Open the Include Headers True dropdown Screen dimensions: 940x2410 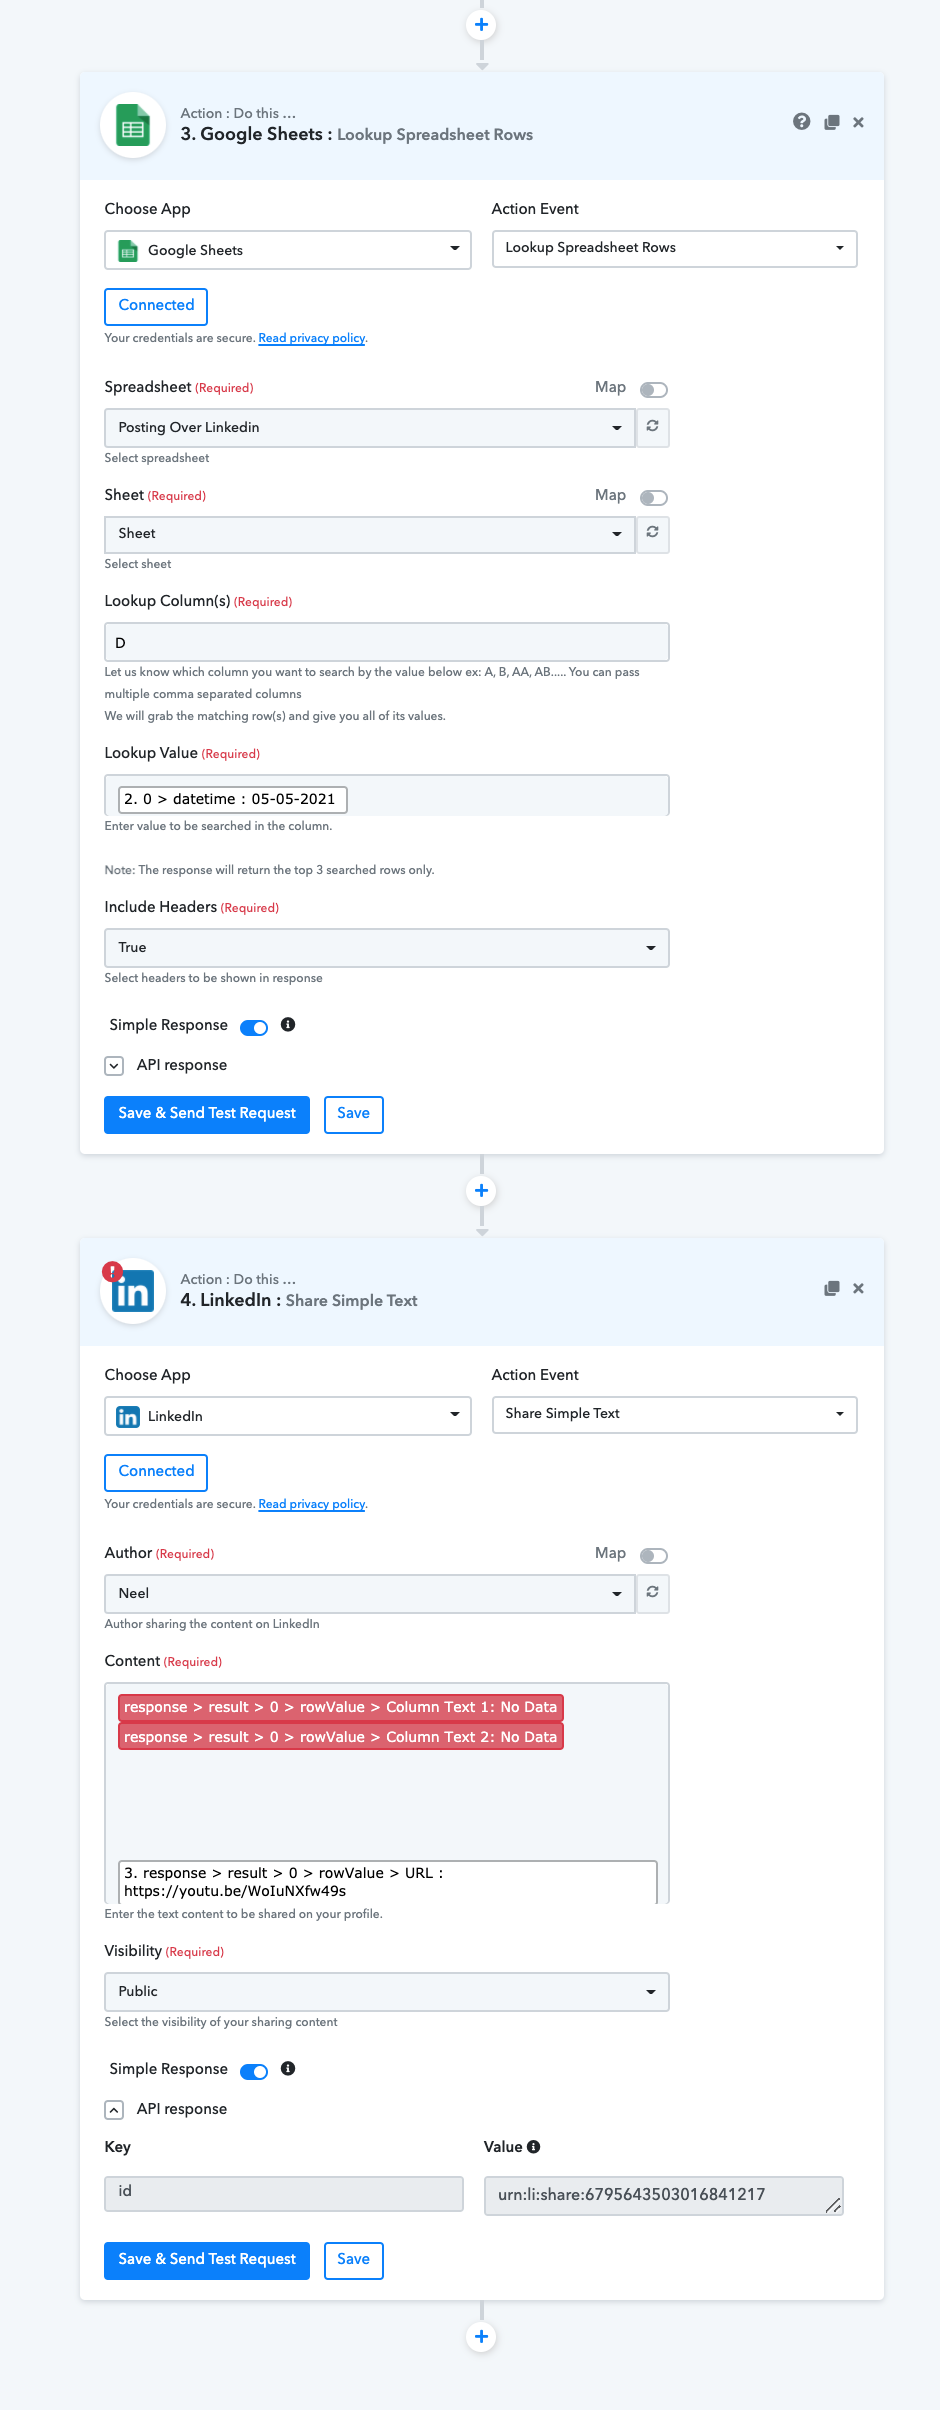[x=387, y=947]
